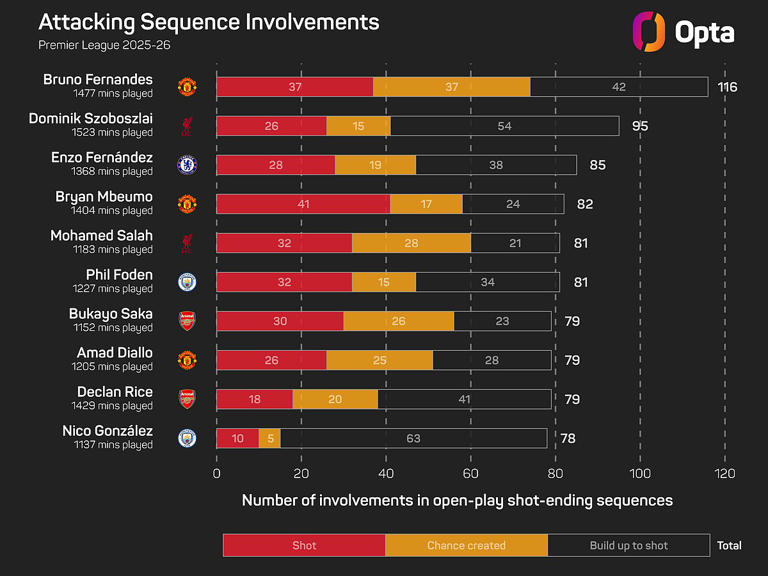The width and height of the screenshot is (768, 576).
Task: Select the Liverpool crest next to Dominik Szoboszlai
Action: 186,126
